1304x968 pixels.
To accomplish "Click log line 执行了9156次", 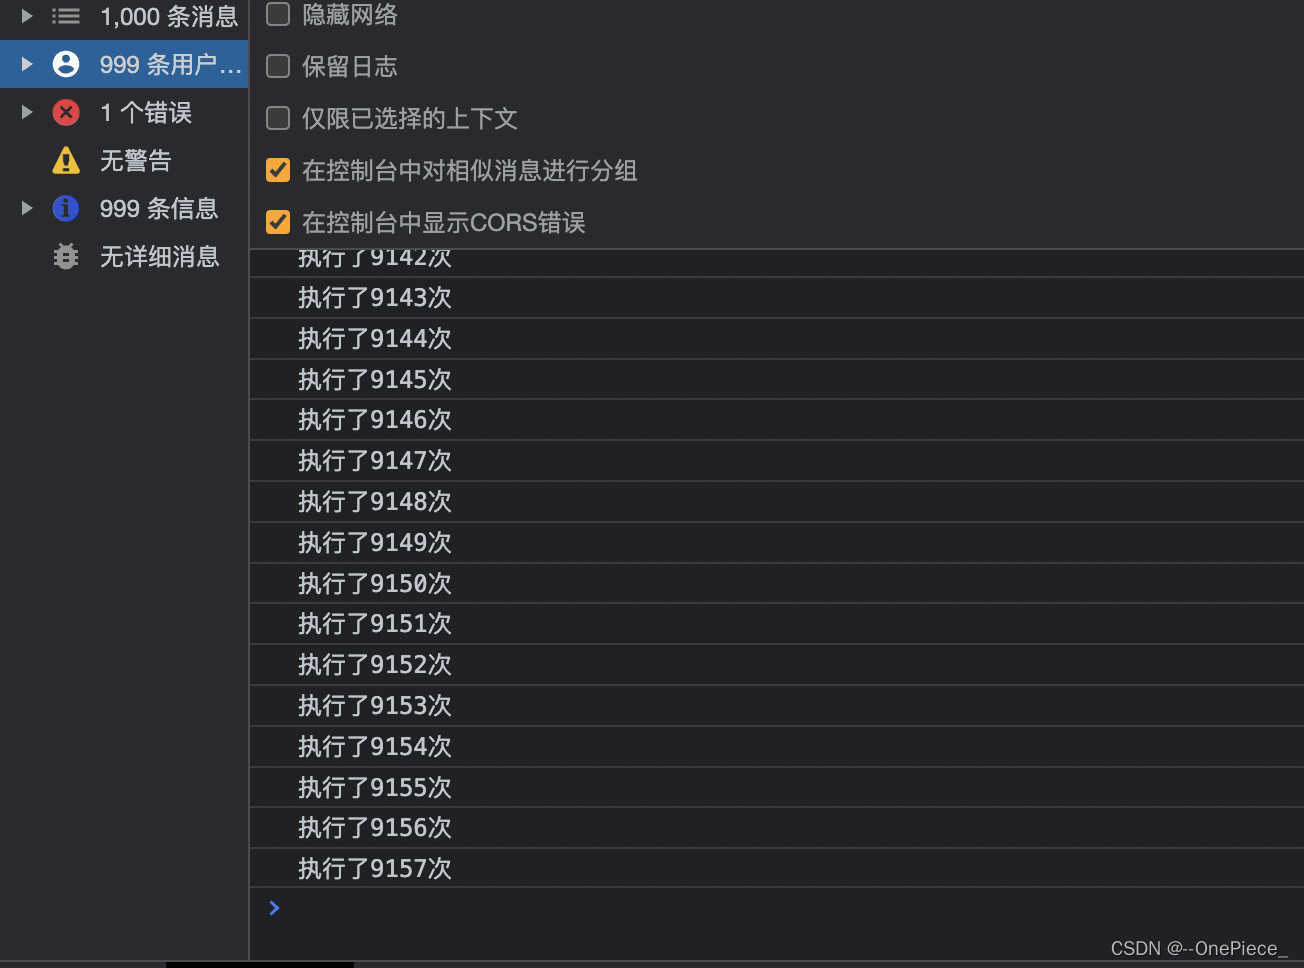I will (x=777, y=828).
